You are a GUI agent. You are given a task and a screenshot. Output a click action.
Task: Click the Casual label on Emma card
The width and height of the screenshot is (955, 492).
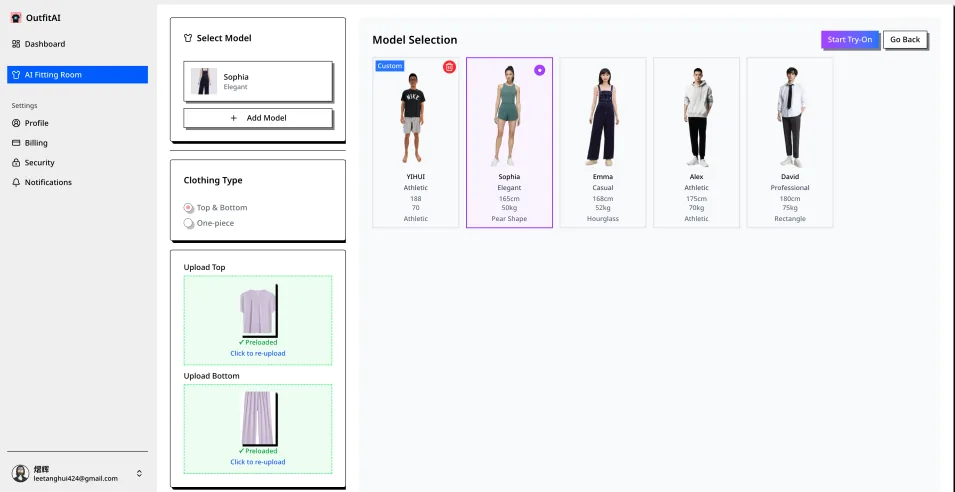tap(603, 188)
